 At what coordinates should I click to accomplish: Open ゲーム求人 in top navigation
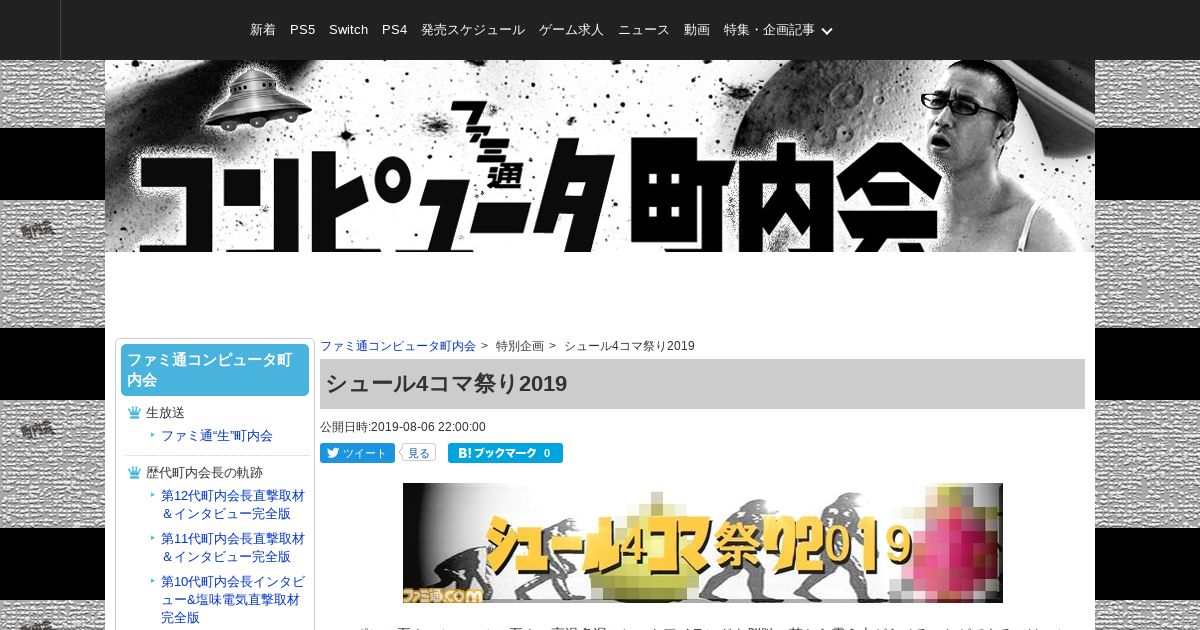tap(571, 30)
